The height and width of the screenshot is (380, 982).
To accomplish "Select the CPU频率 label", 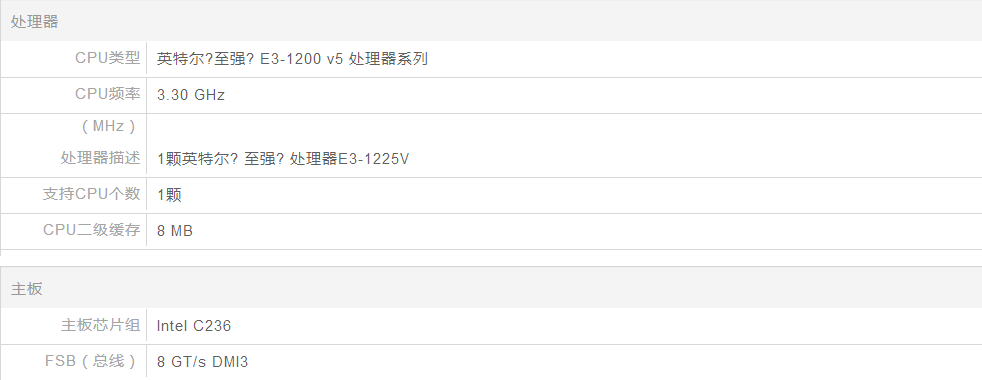I will point(108,94).
